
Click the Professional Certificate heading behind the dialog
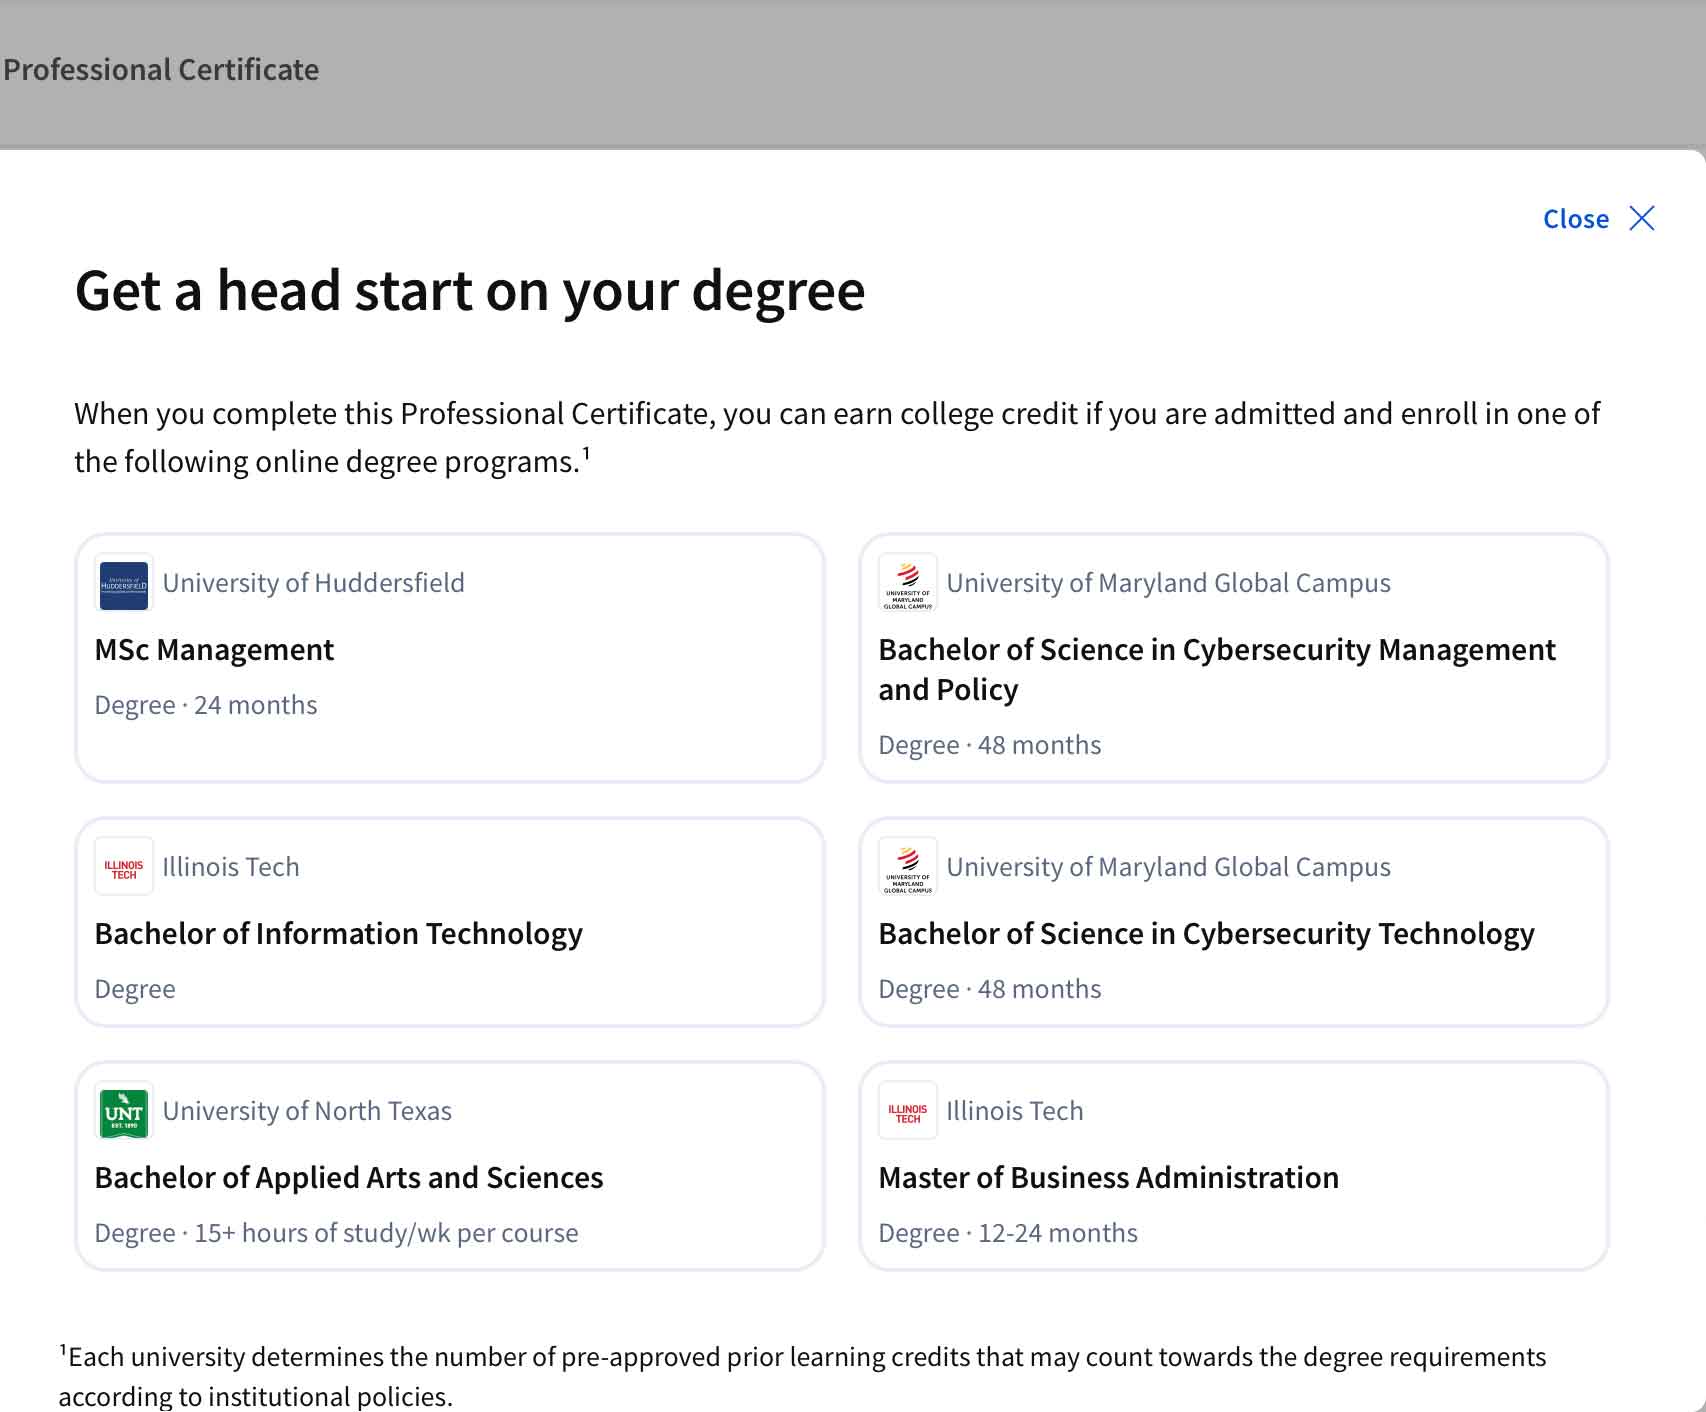[x=161, y=70]
